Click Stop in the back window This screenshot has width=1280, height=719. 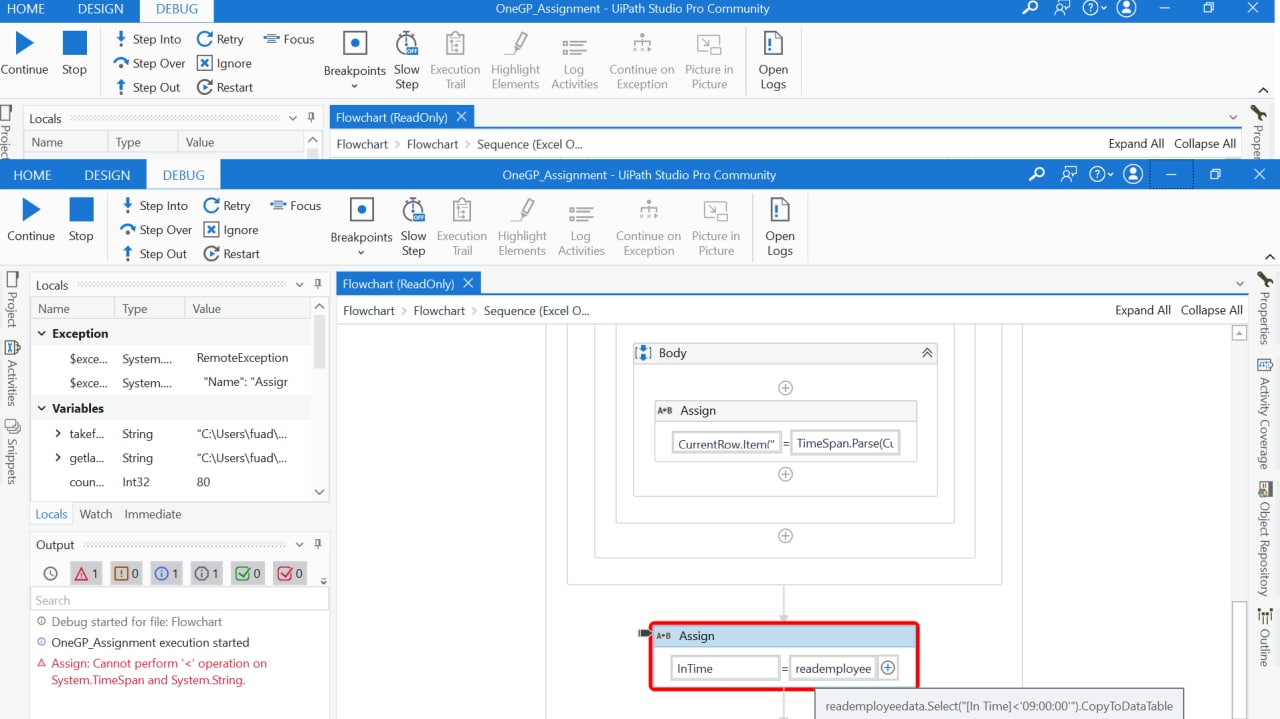click(74, 54)
